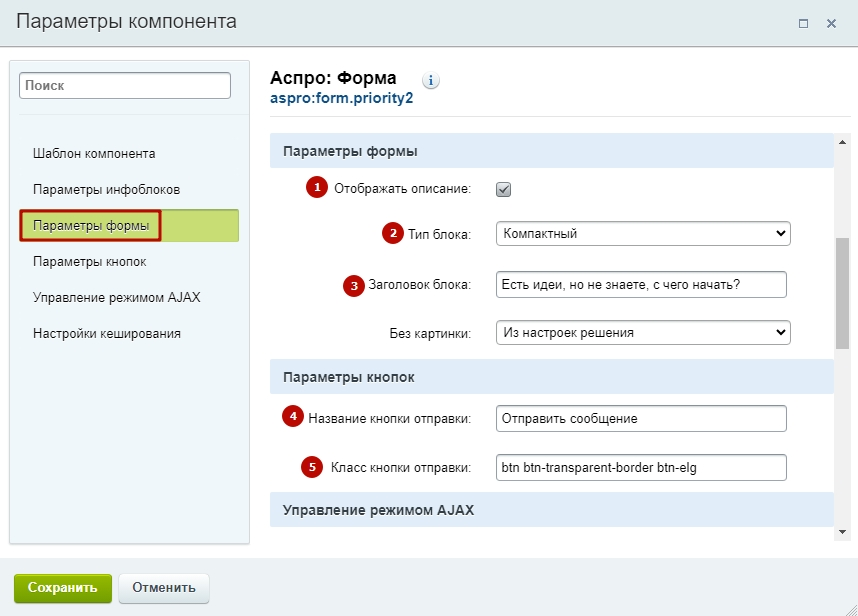The image size is (858, 616).
Task: Click the Сохранить button
Action: (63, 588)
